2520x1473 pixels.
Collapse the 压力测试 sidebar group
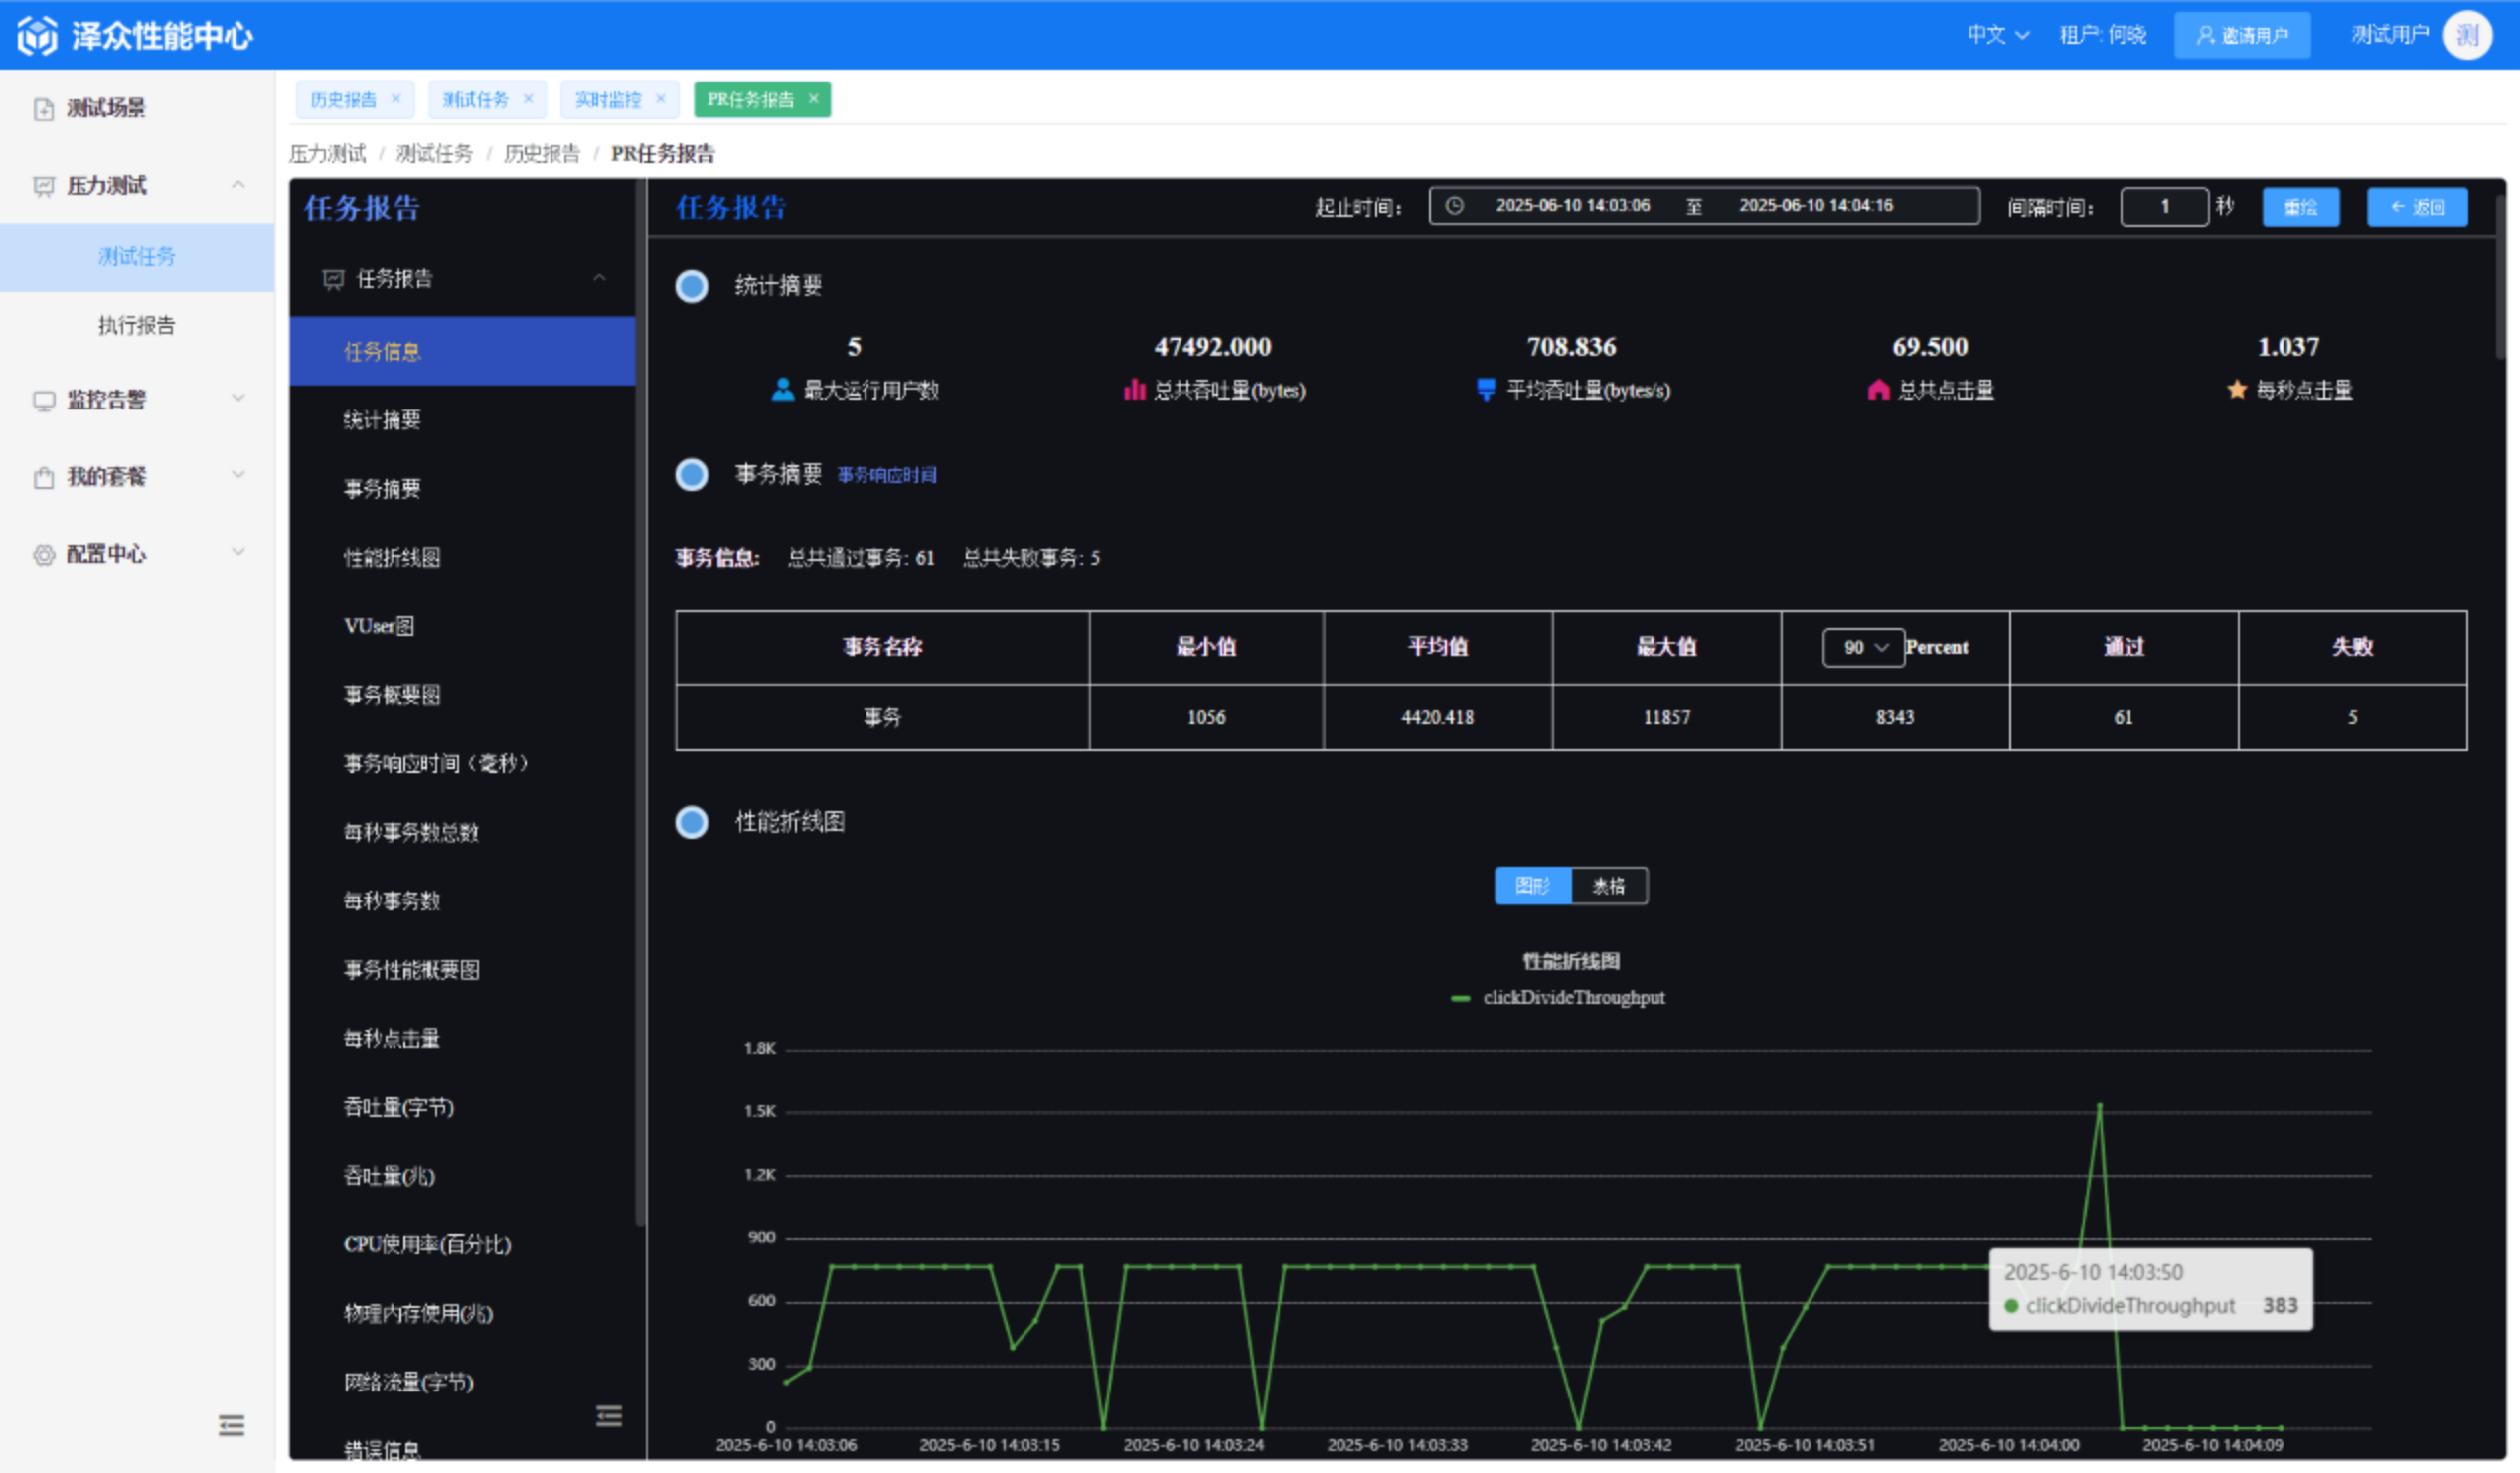(238, 185)
